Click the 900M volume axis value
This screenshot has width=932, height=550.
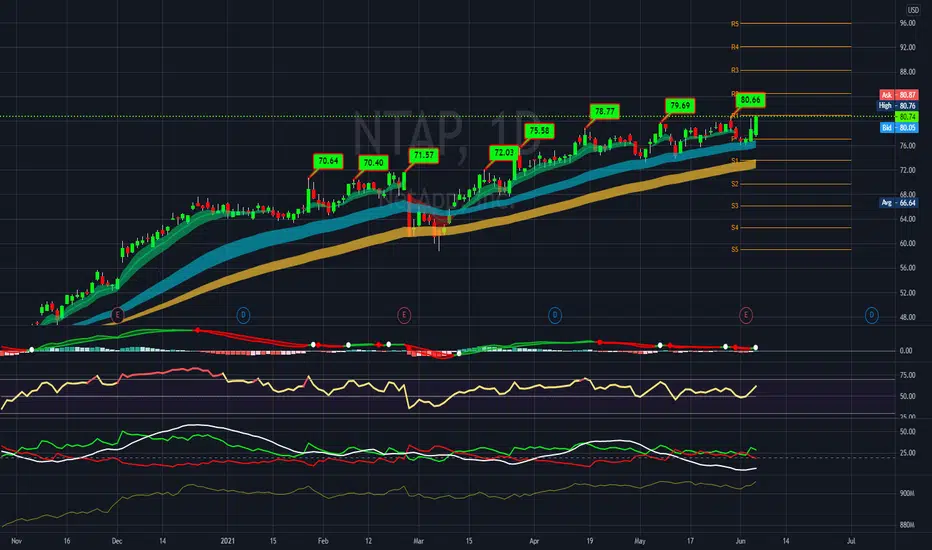pyautogui.click(x=907, y=494)
